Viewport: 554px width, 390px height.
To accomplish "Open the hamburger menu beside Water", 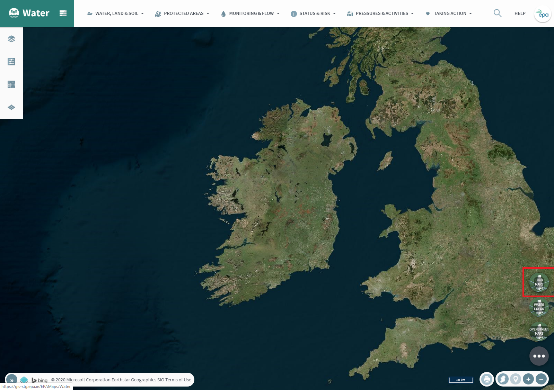I will (x=63, y=13).
